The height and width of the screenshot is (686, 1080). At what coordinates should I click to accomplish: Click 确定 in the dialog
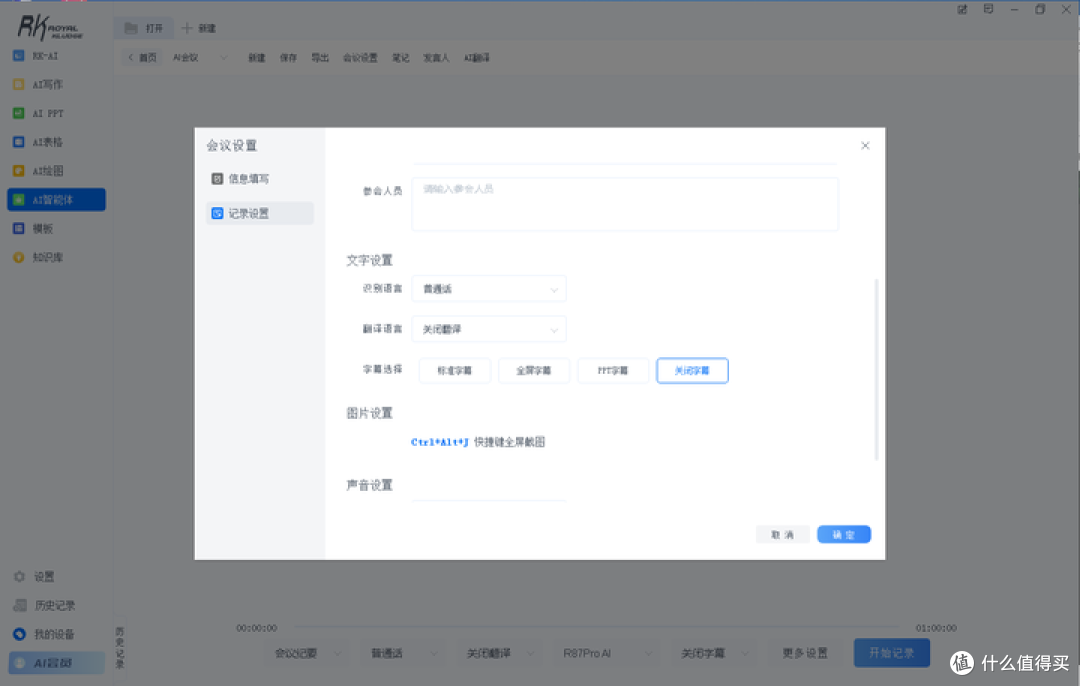coord(844,534)
